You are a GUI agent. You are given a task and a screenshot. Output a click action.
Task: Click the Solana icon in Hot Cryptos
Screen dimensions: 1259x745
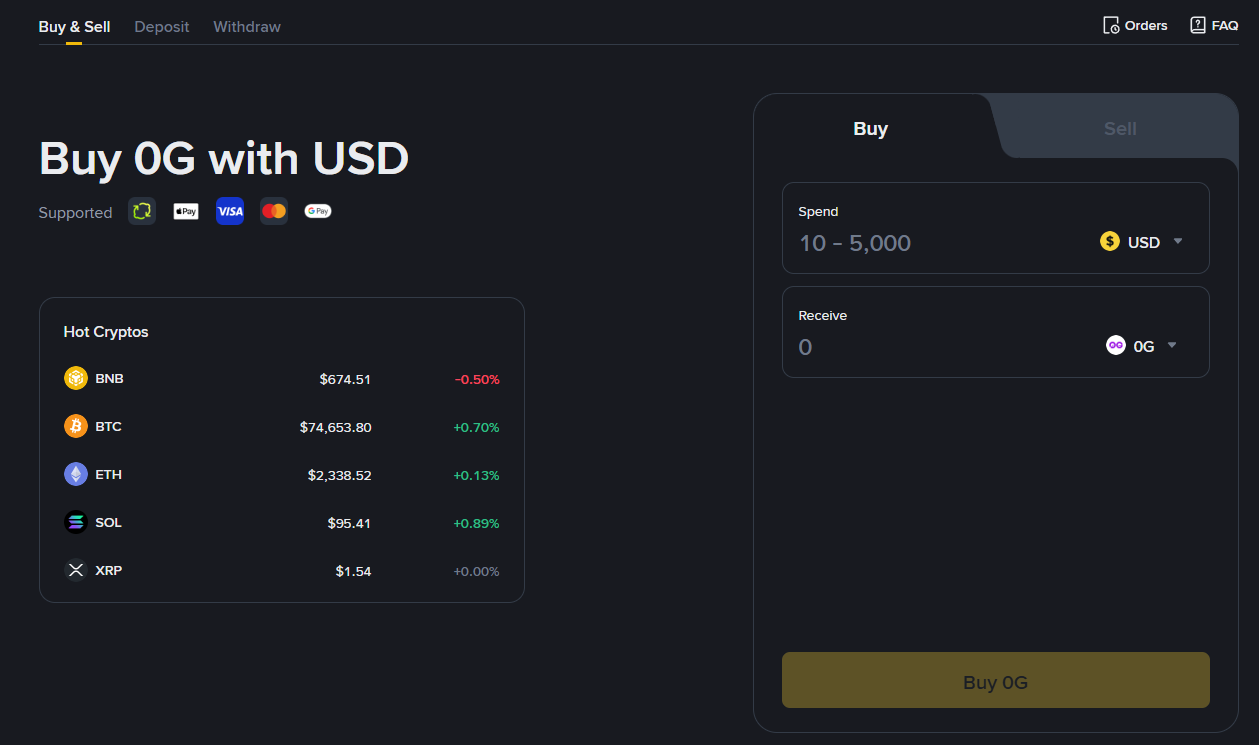coord(76,522)
